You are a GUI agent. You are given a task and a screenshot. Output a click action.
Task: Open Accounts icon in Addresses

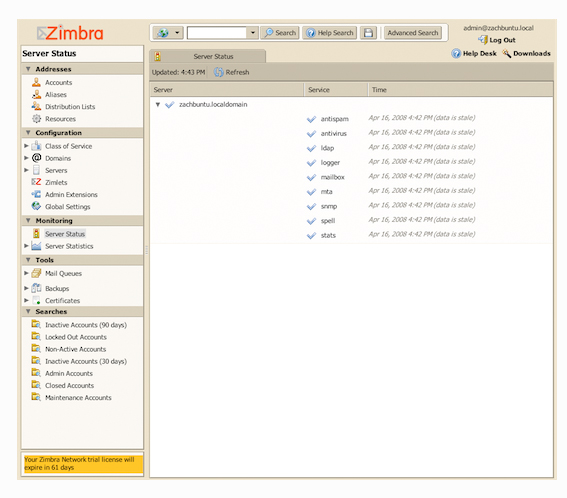tap(36, 82)
